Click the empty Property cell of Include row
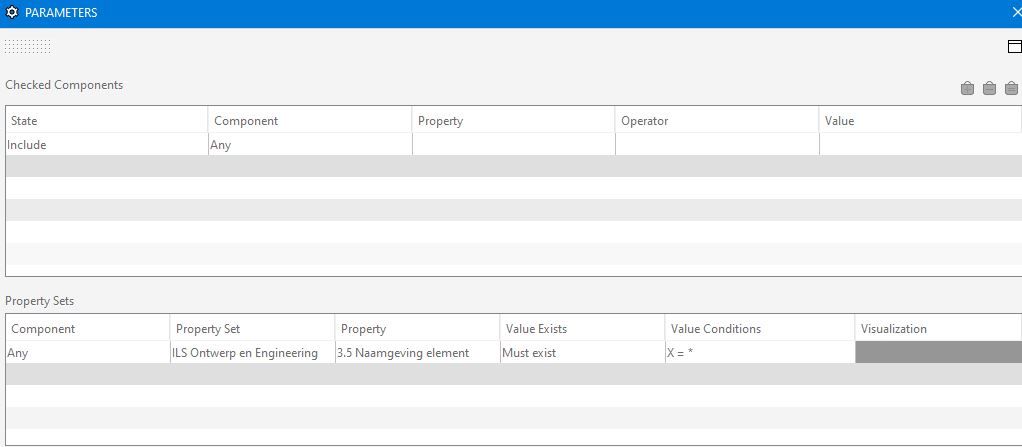Image resolution: width=1022 pixels, height=447 pixels. pyautogui.click(x=514, y=145)
